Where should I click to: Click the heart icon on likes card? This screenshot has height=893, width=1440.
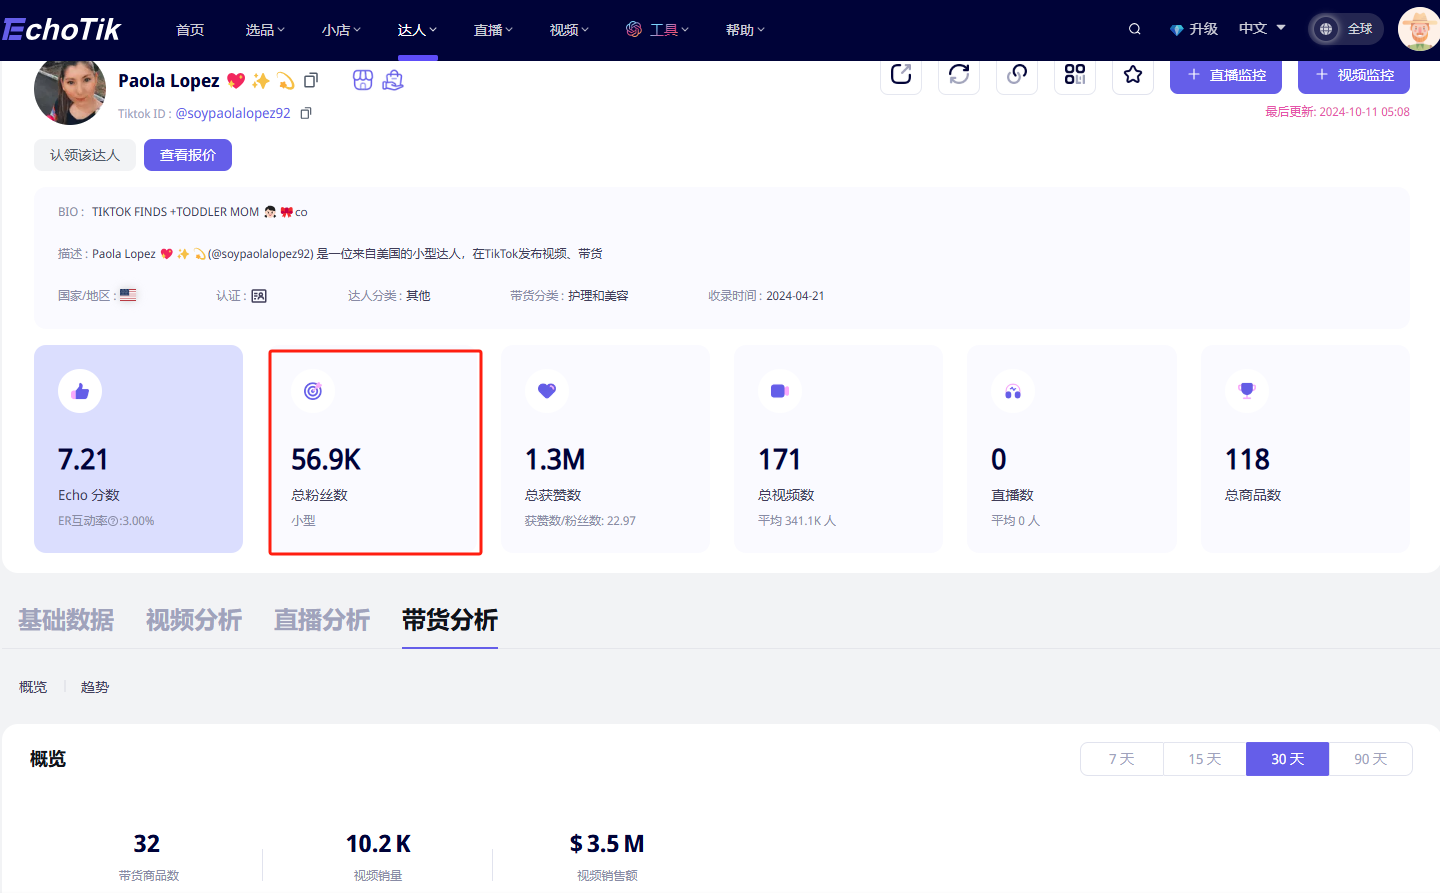pyautogui.click(x=547, y=391)
